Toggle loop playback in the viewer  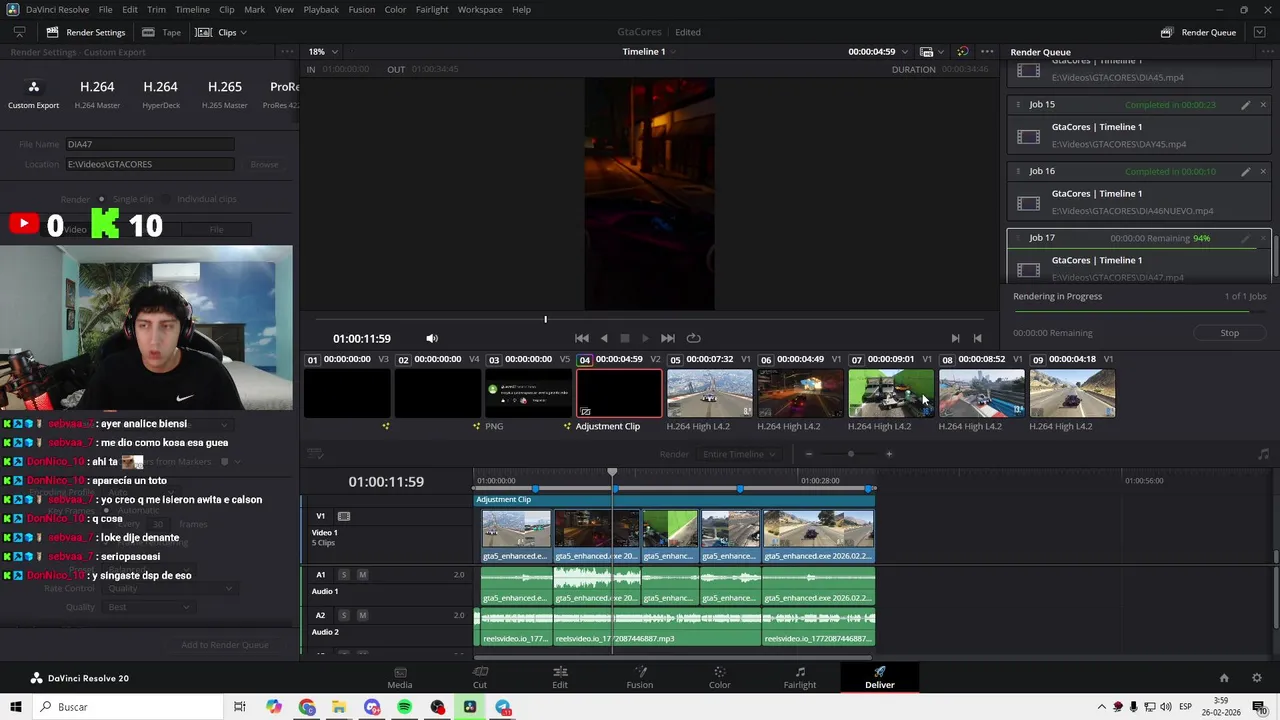[694, 338]
